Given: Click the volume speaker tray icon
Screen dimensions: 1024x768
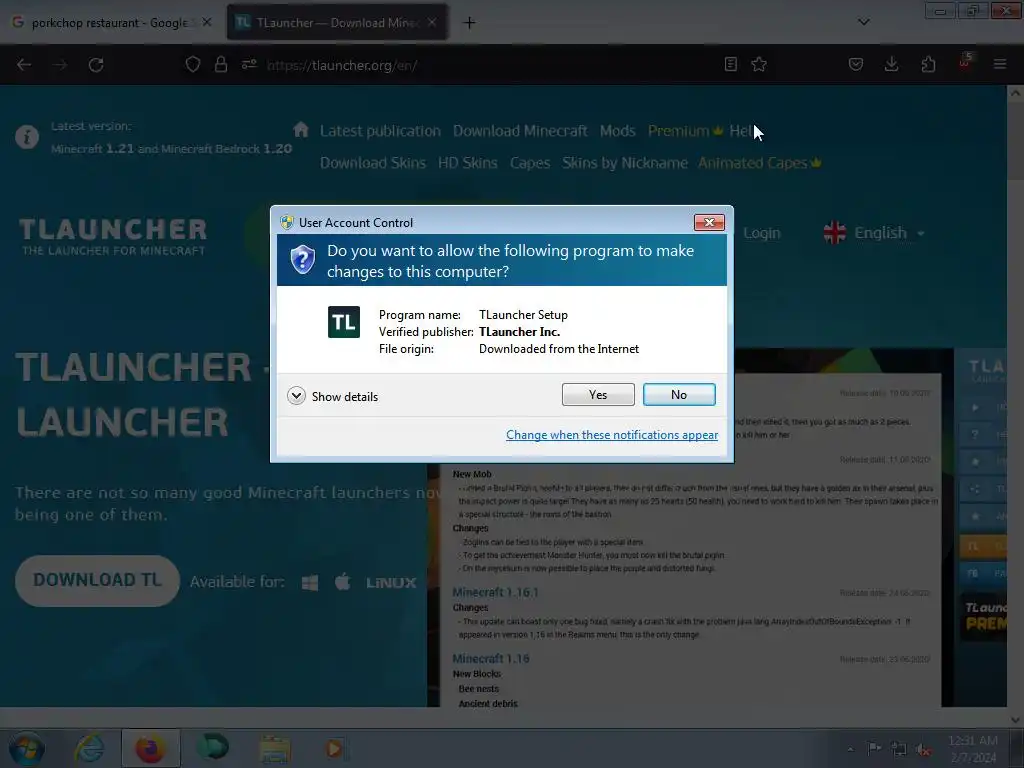Looking at the screenshot, I should [923, 749].
